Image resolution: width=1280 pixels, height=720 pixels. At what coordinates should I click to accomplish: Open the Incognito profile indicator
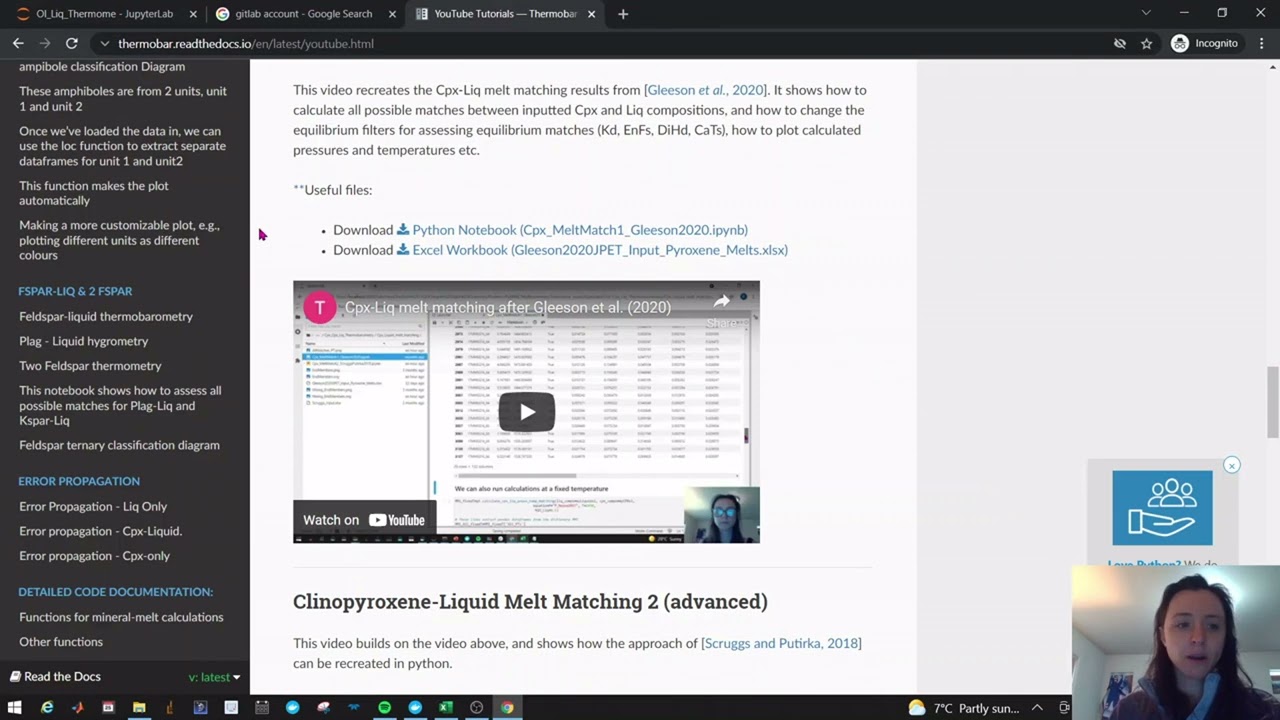click(x=1205, y=43)
